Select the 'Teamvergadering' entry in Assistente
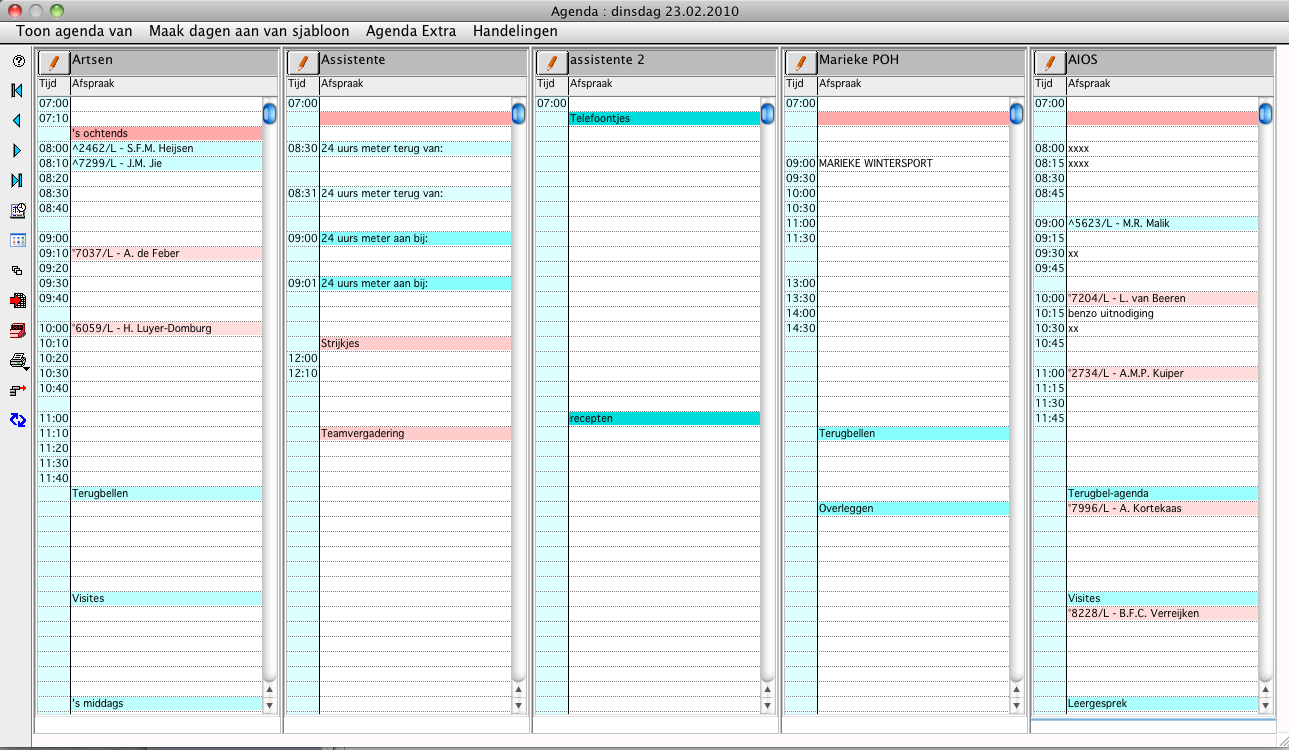The height and width of the screenshot is (750, 1289). (x=415, y=433)
